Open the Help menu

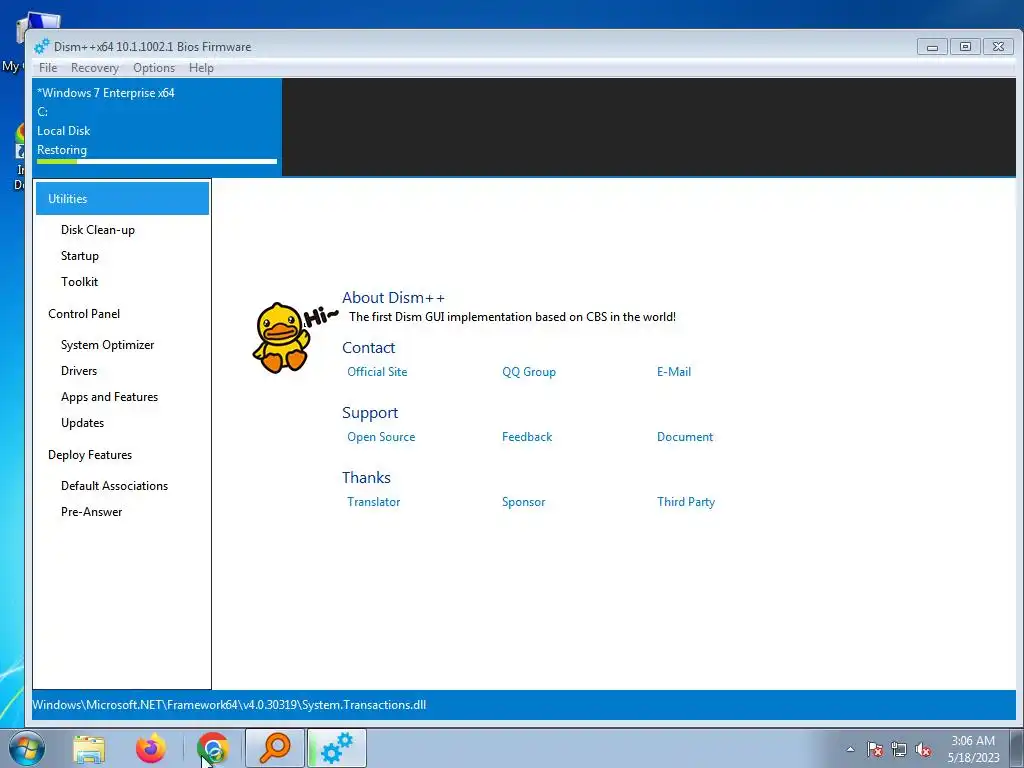201,68
